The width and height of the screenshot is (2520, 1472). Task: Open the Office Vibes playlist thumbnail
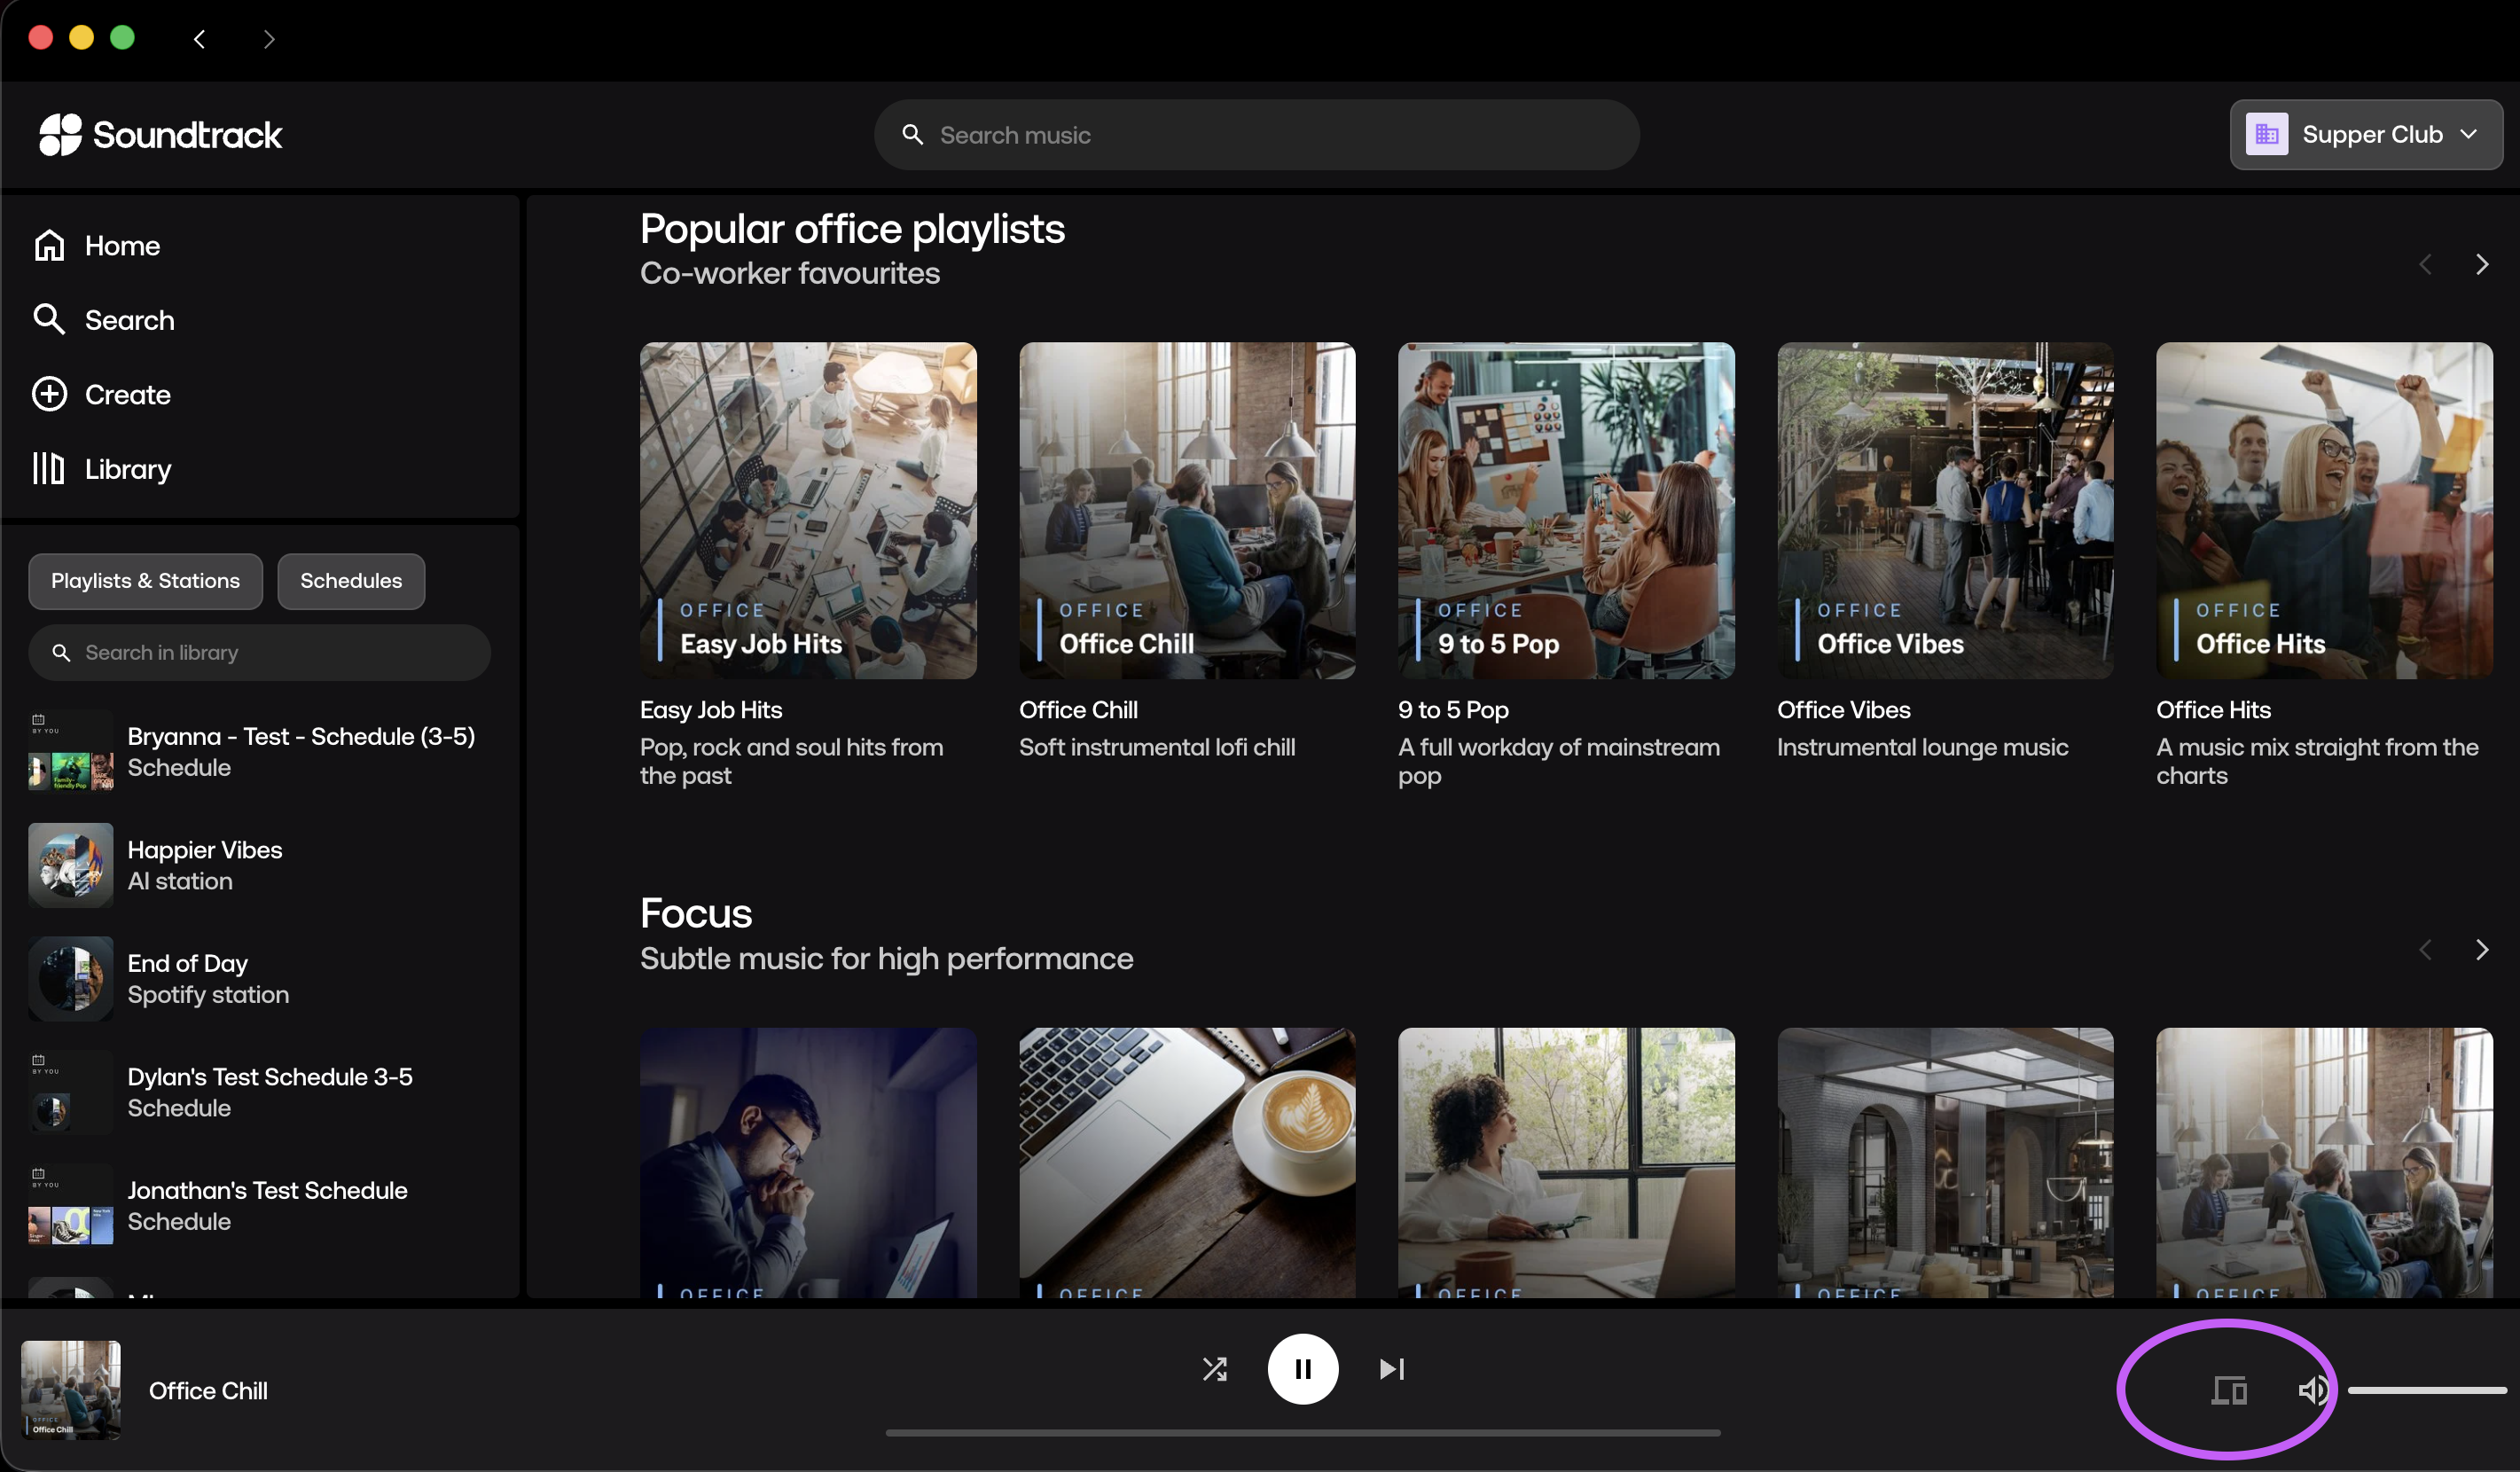[x=1944, y=510]
